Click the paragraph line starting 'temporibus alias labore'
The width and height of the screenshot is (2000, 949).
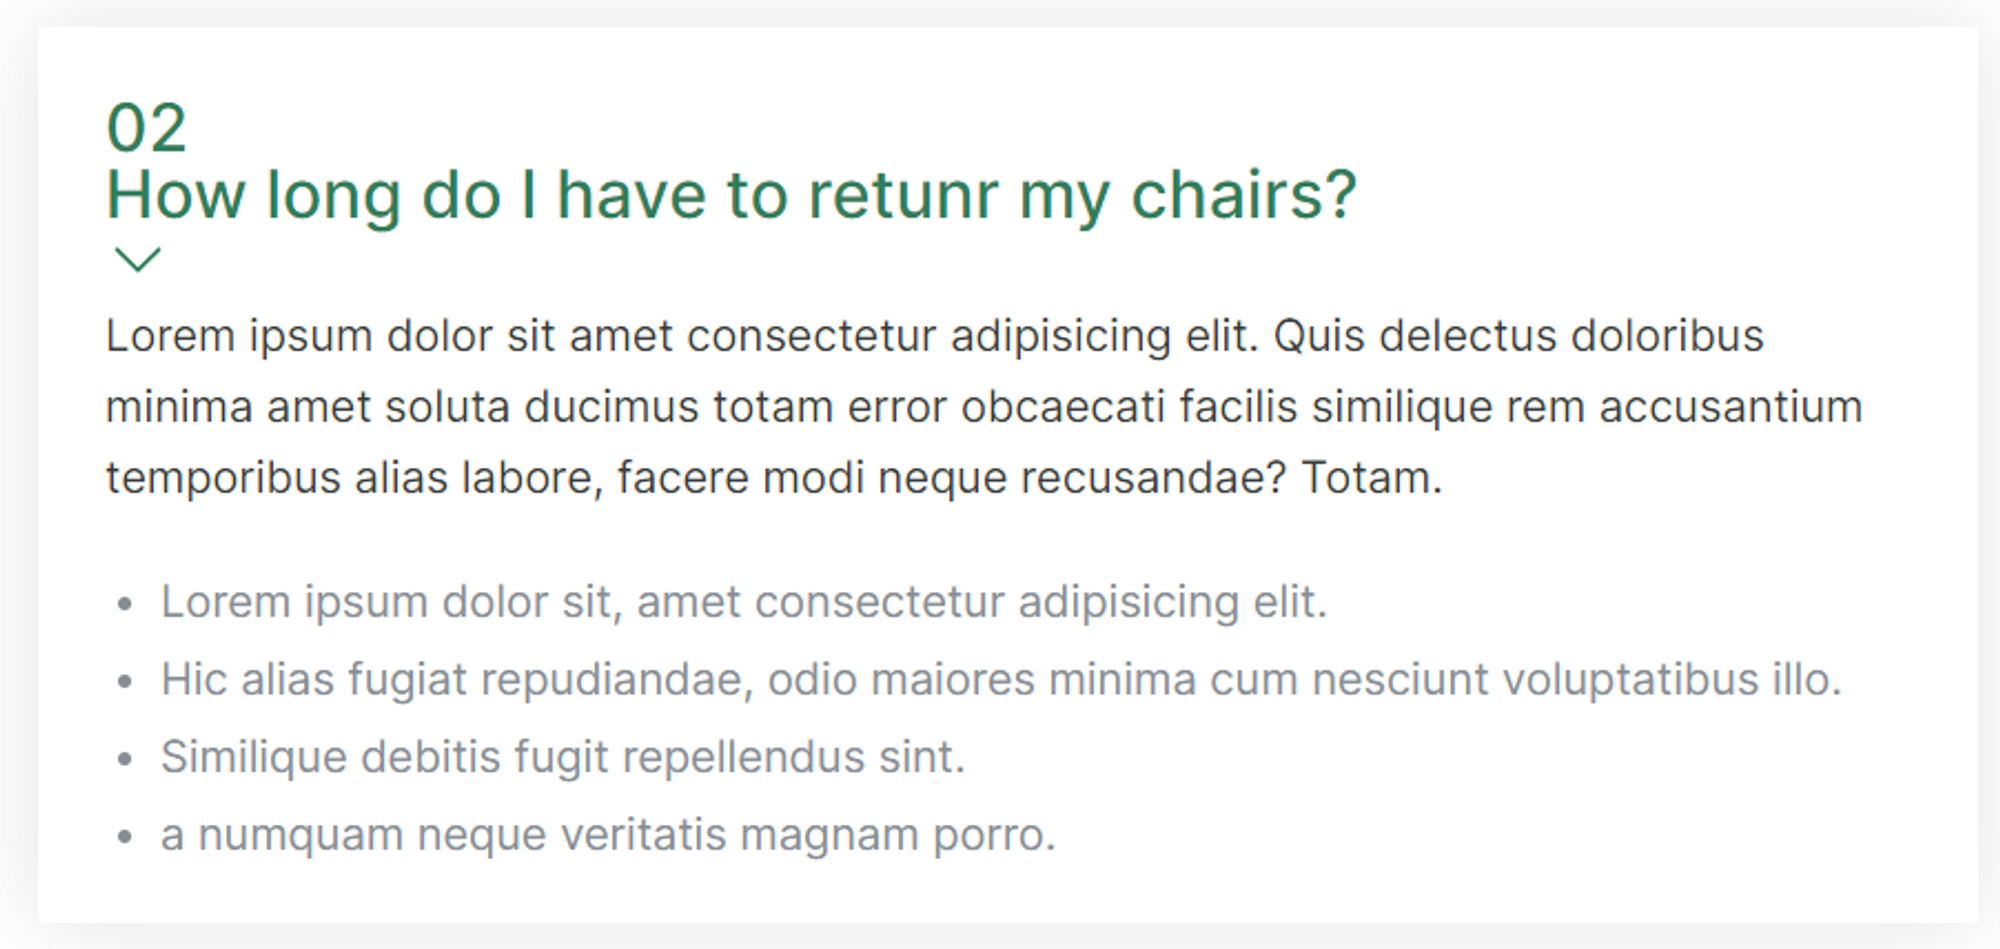[x=774, y=478]
